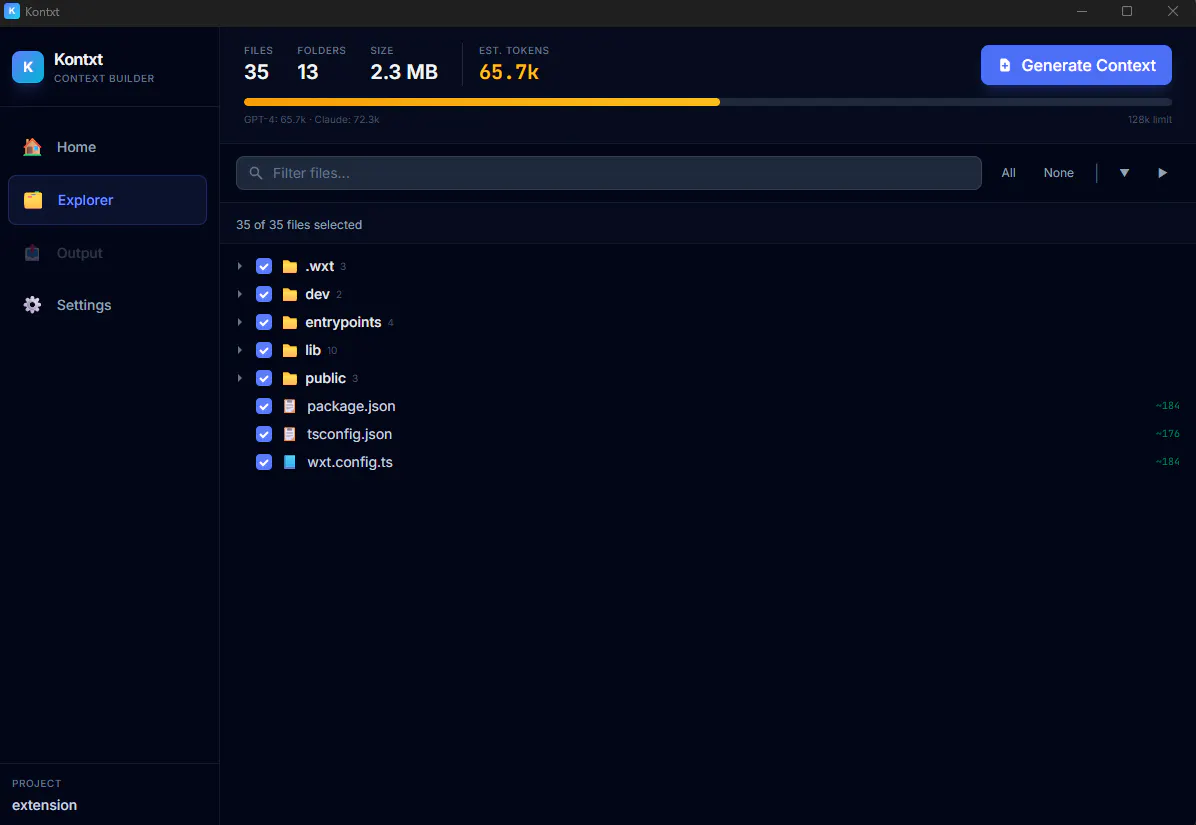This screenshot has height=825, width=1196.
Task: Click the '128k limit' label
Action: tap(1150, 120)
